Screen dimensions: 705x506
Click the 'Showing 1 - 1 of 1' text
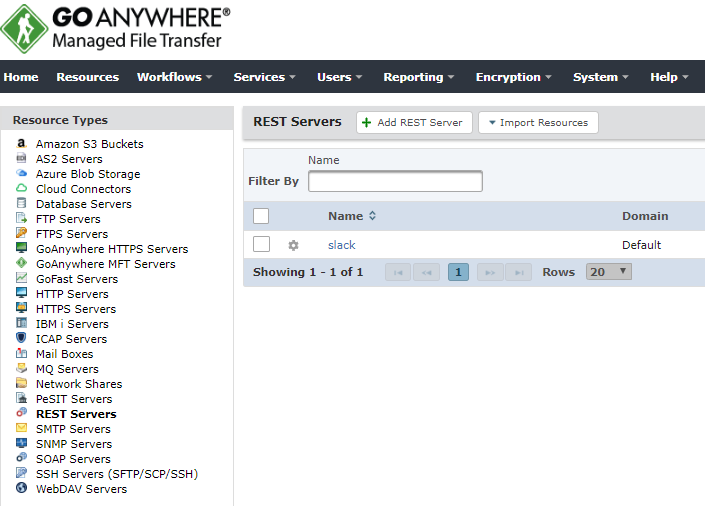[x=308, y=272]
